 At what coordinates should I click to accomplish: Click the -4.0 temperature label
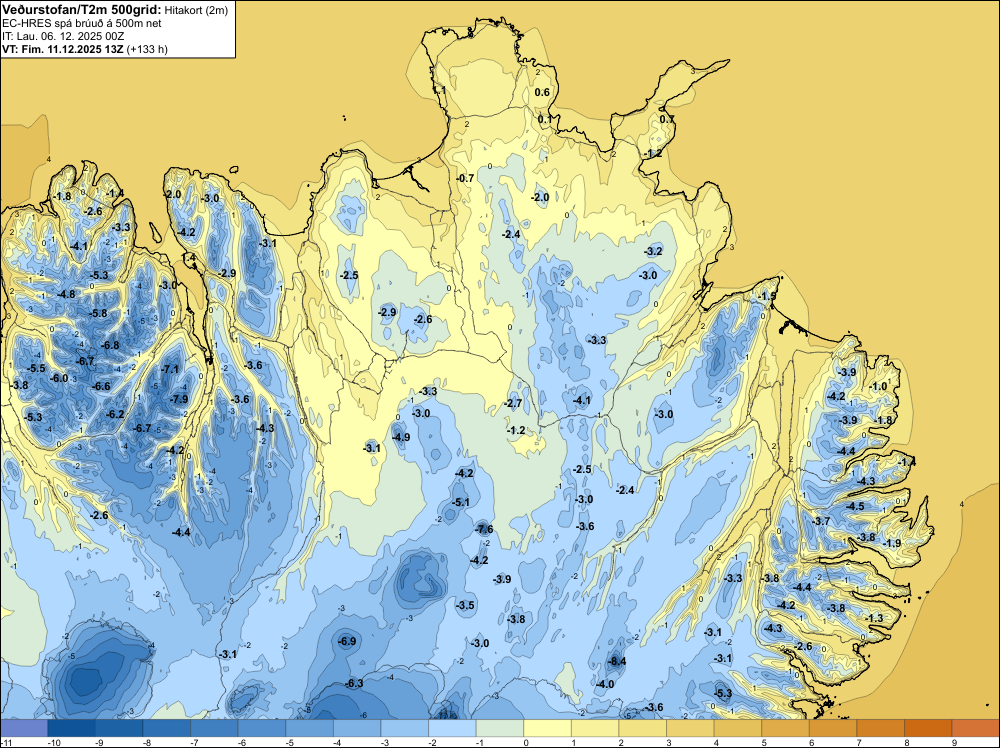point(605,684)
